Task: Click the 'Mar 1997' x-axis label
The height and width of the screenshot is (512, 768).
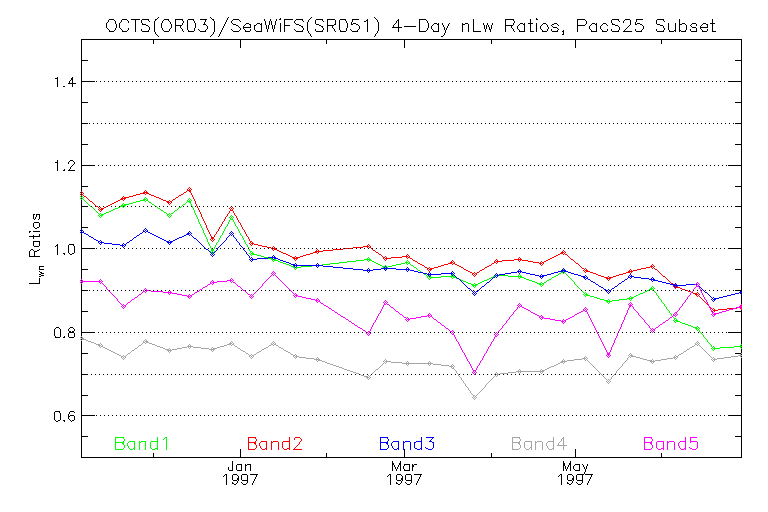Action: coord(404,473)
